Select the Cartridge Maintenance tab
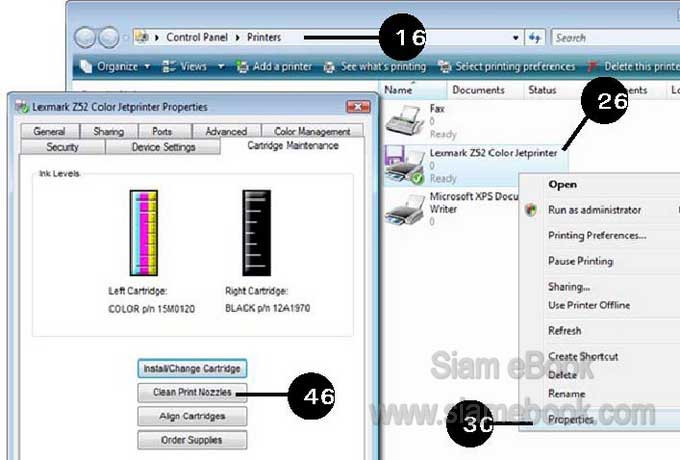Viewport: 680px width, 460px height. tap(293, 146)
